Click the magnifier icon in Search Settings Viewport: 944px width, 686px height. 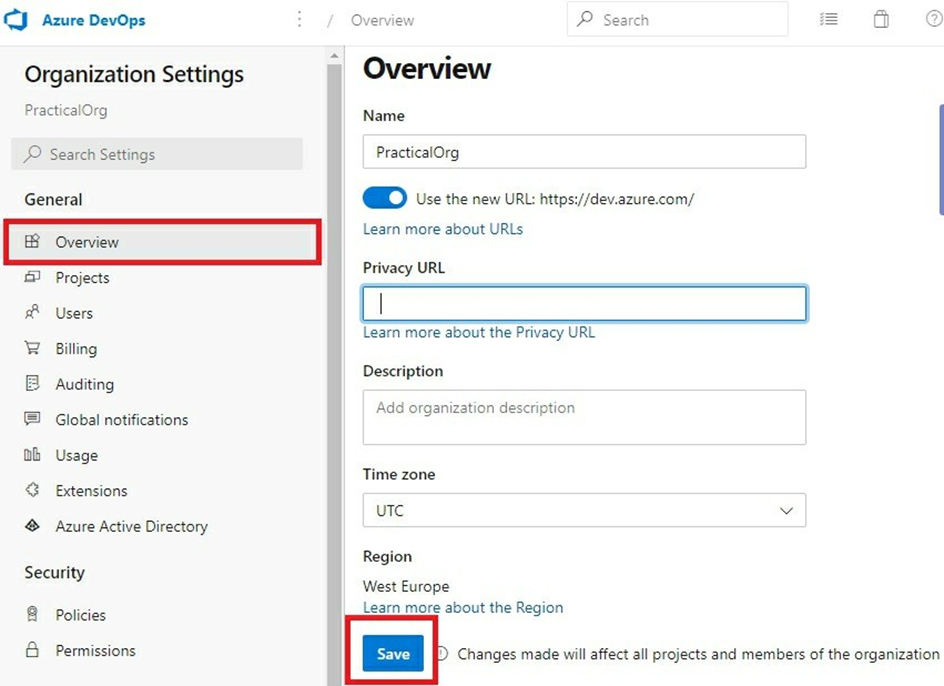point(32,154)
